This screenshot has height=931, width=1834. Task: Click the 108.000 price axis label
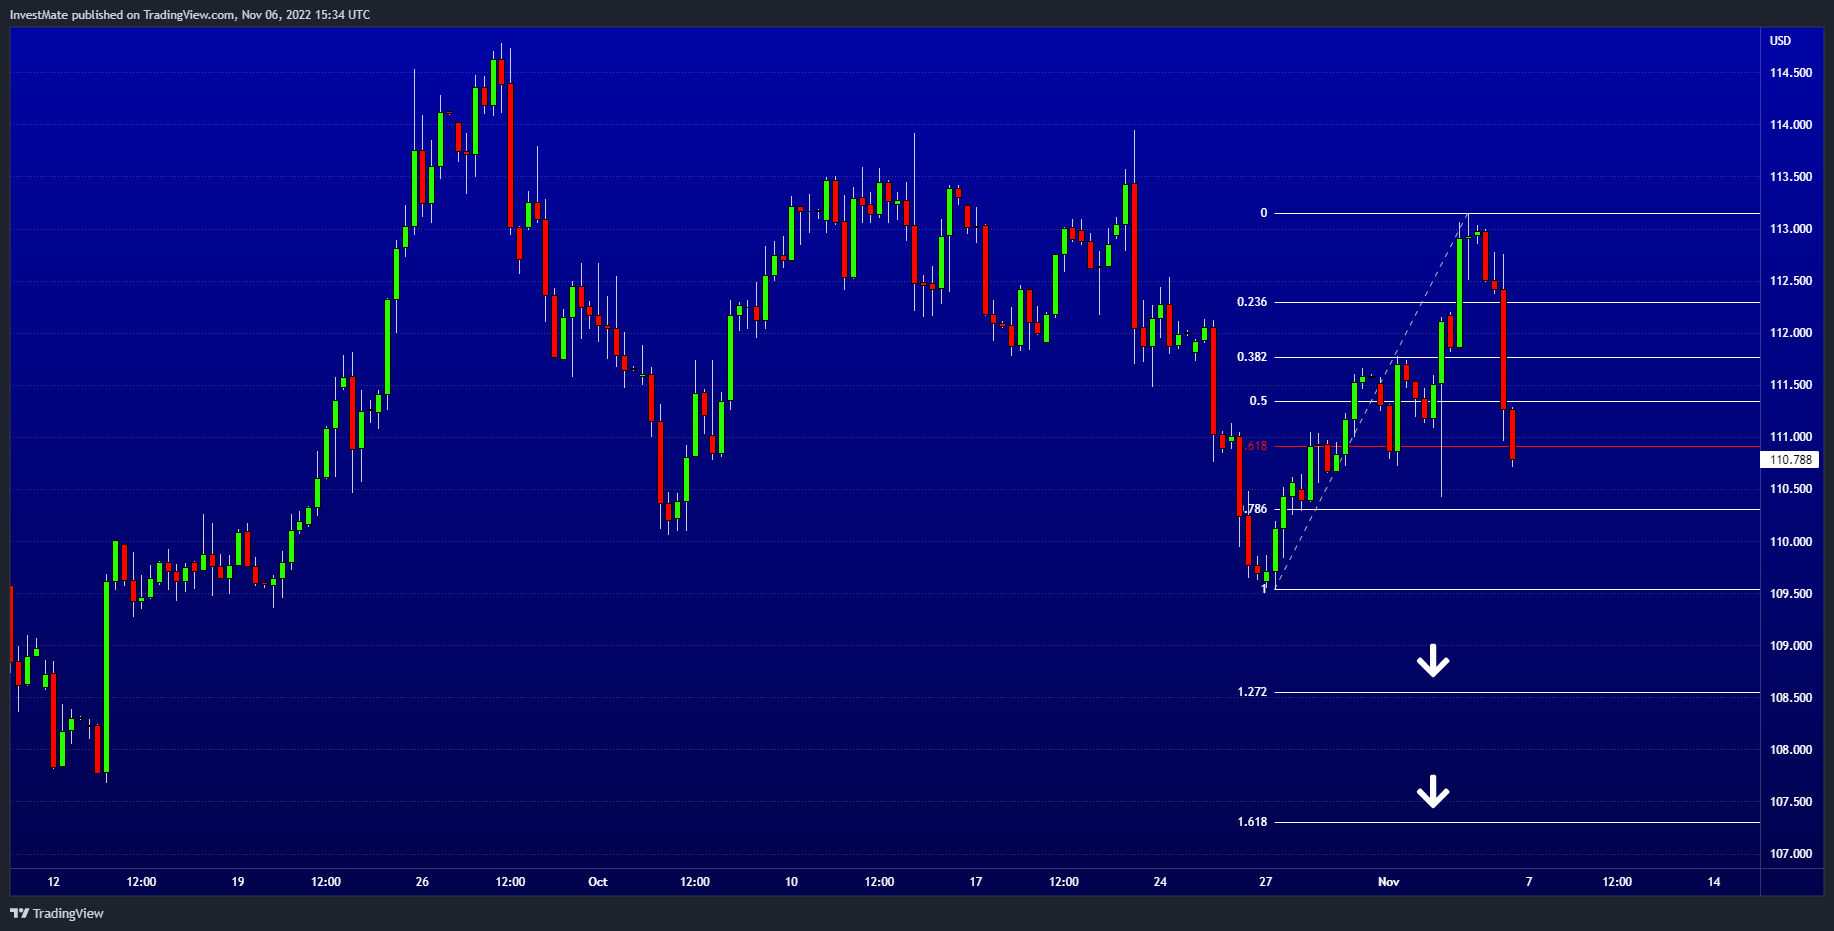1791,750
